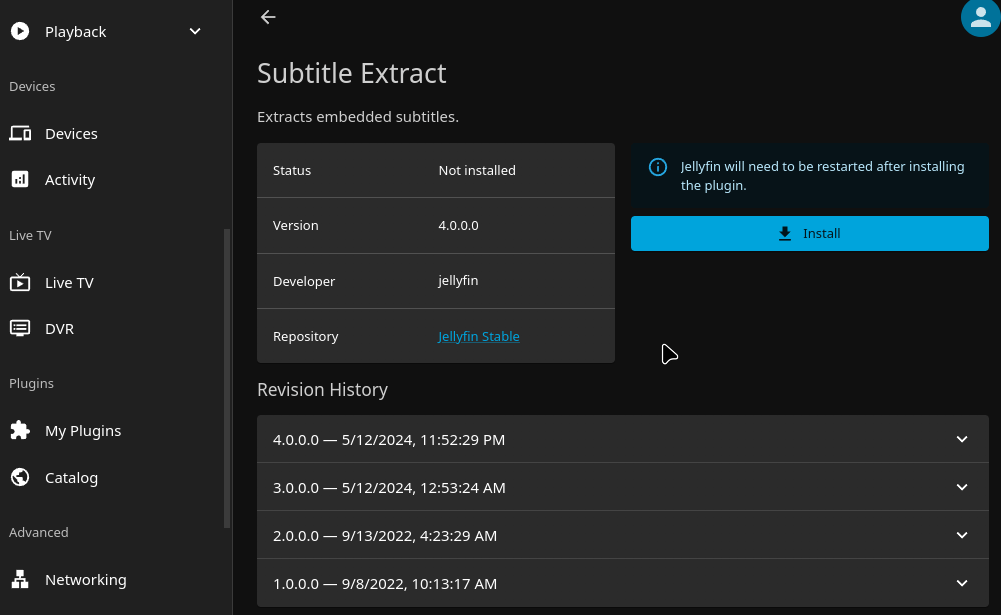The image size is (1001, 615).
Task: Click the 'Live TV' section header label
Action: [30, 235]
